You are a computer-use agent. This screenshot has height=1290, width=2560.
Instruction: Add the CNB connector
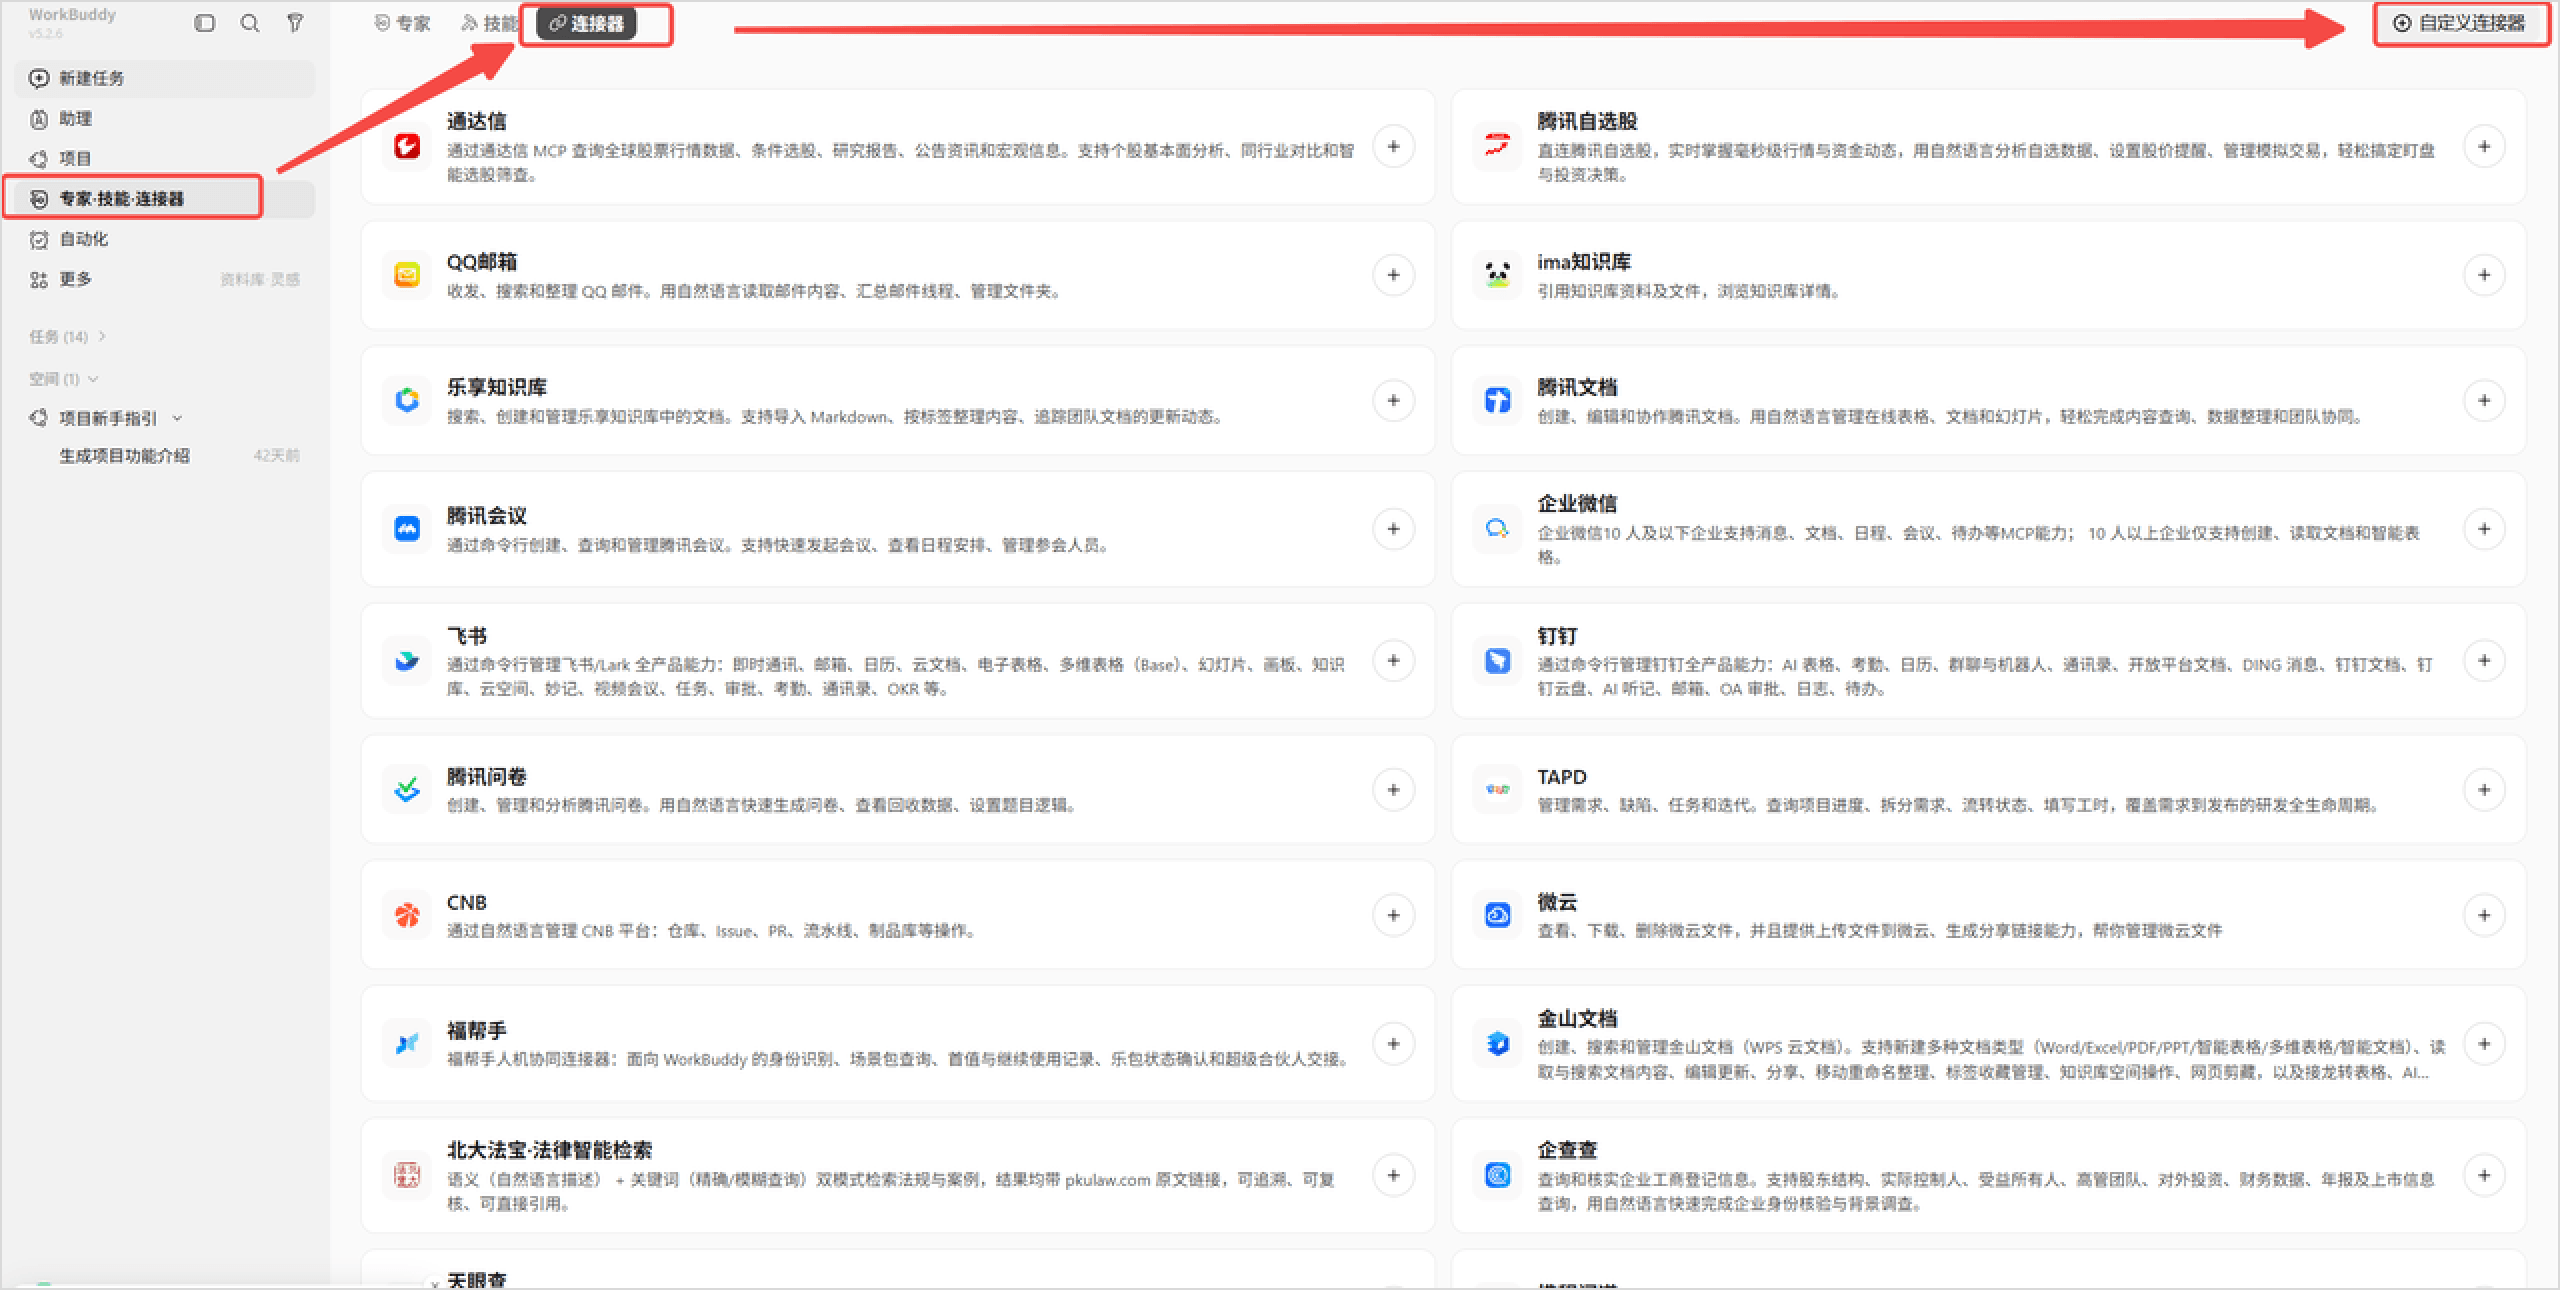tap(1393, 916)
